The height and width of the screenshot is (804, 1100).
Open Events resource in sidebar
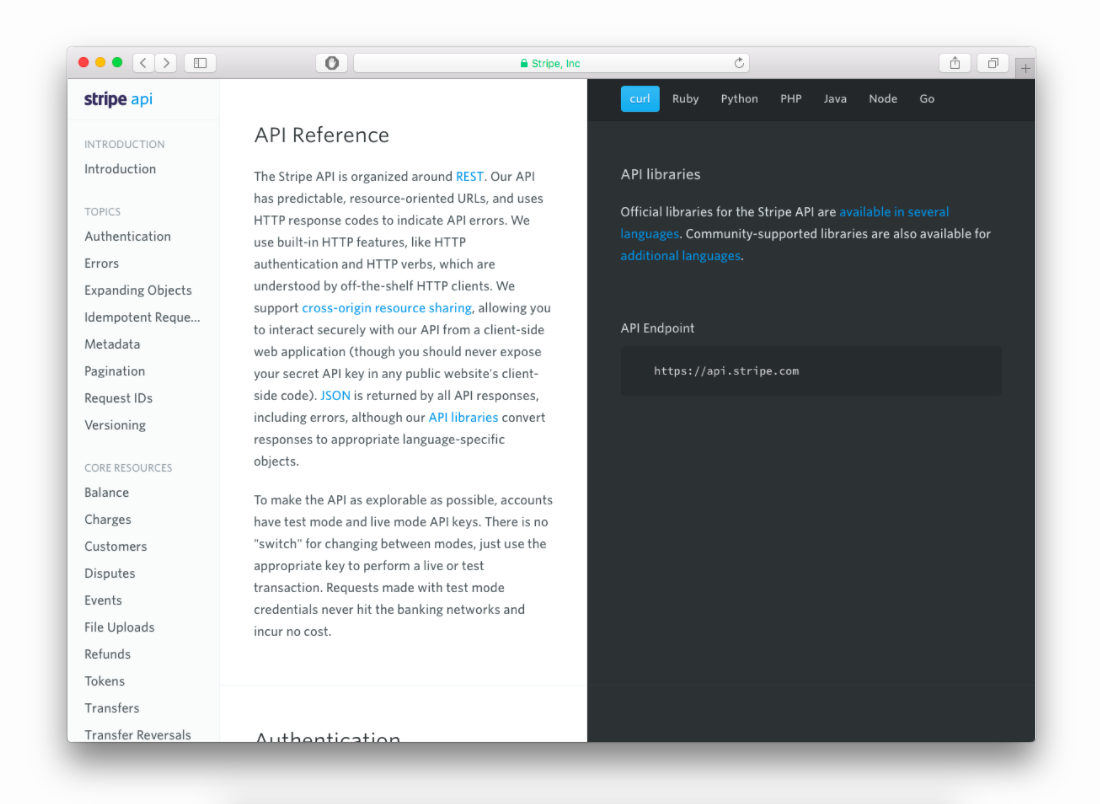[103, 601]
